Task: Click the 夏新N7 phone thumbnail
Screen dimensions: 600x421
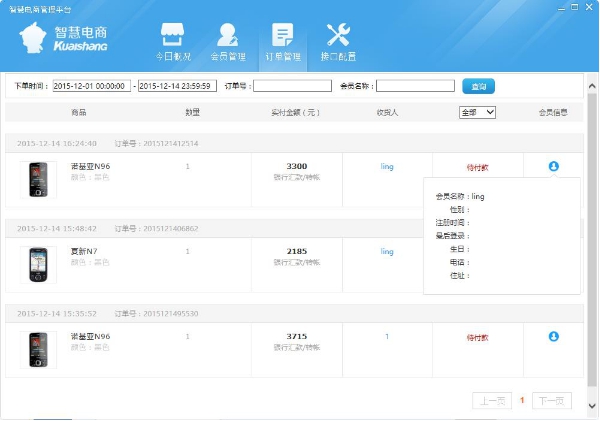Action: point(37,264)
